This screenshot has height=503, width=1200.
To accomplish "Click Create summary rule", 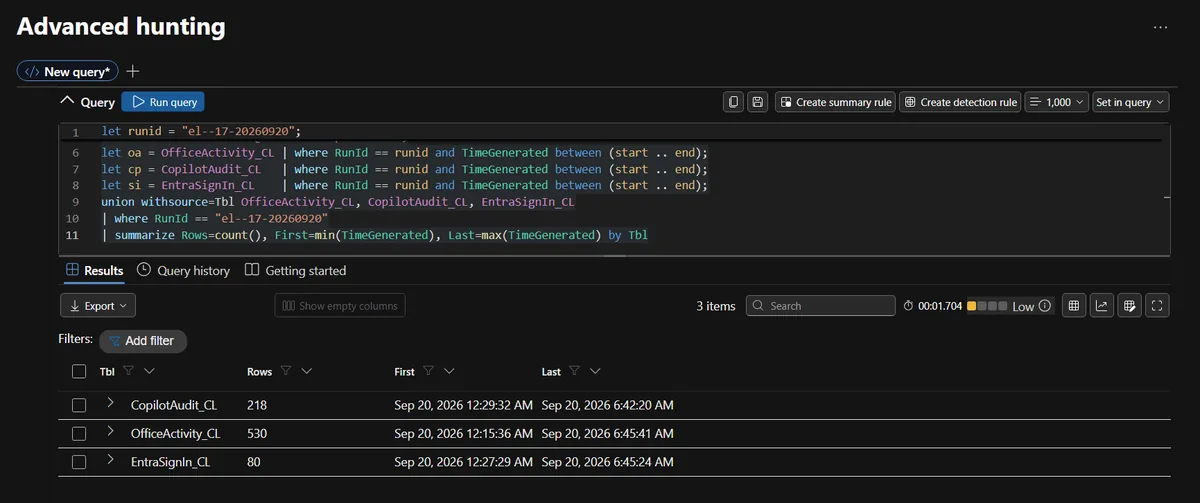I will pyautogui.click(x=835, y=102).
